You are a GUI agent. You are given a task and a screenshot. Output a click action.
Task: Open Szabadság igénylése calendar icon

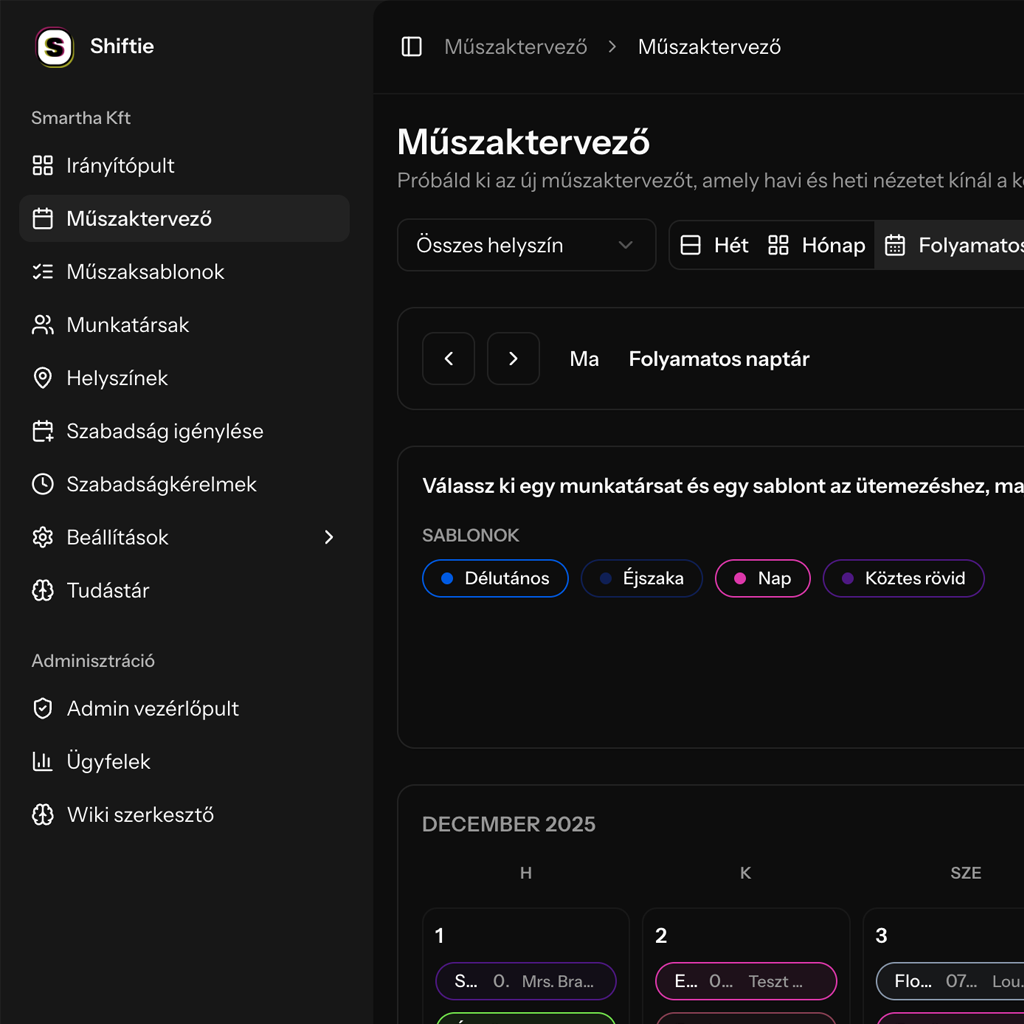point(42,432)
